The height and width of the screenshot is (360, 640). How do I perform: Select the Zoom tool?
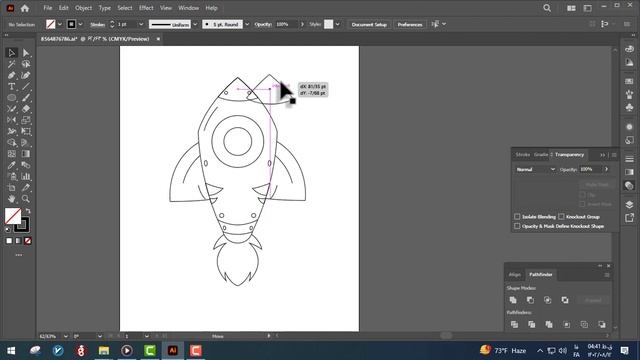(x=26, y=199)
